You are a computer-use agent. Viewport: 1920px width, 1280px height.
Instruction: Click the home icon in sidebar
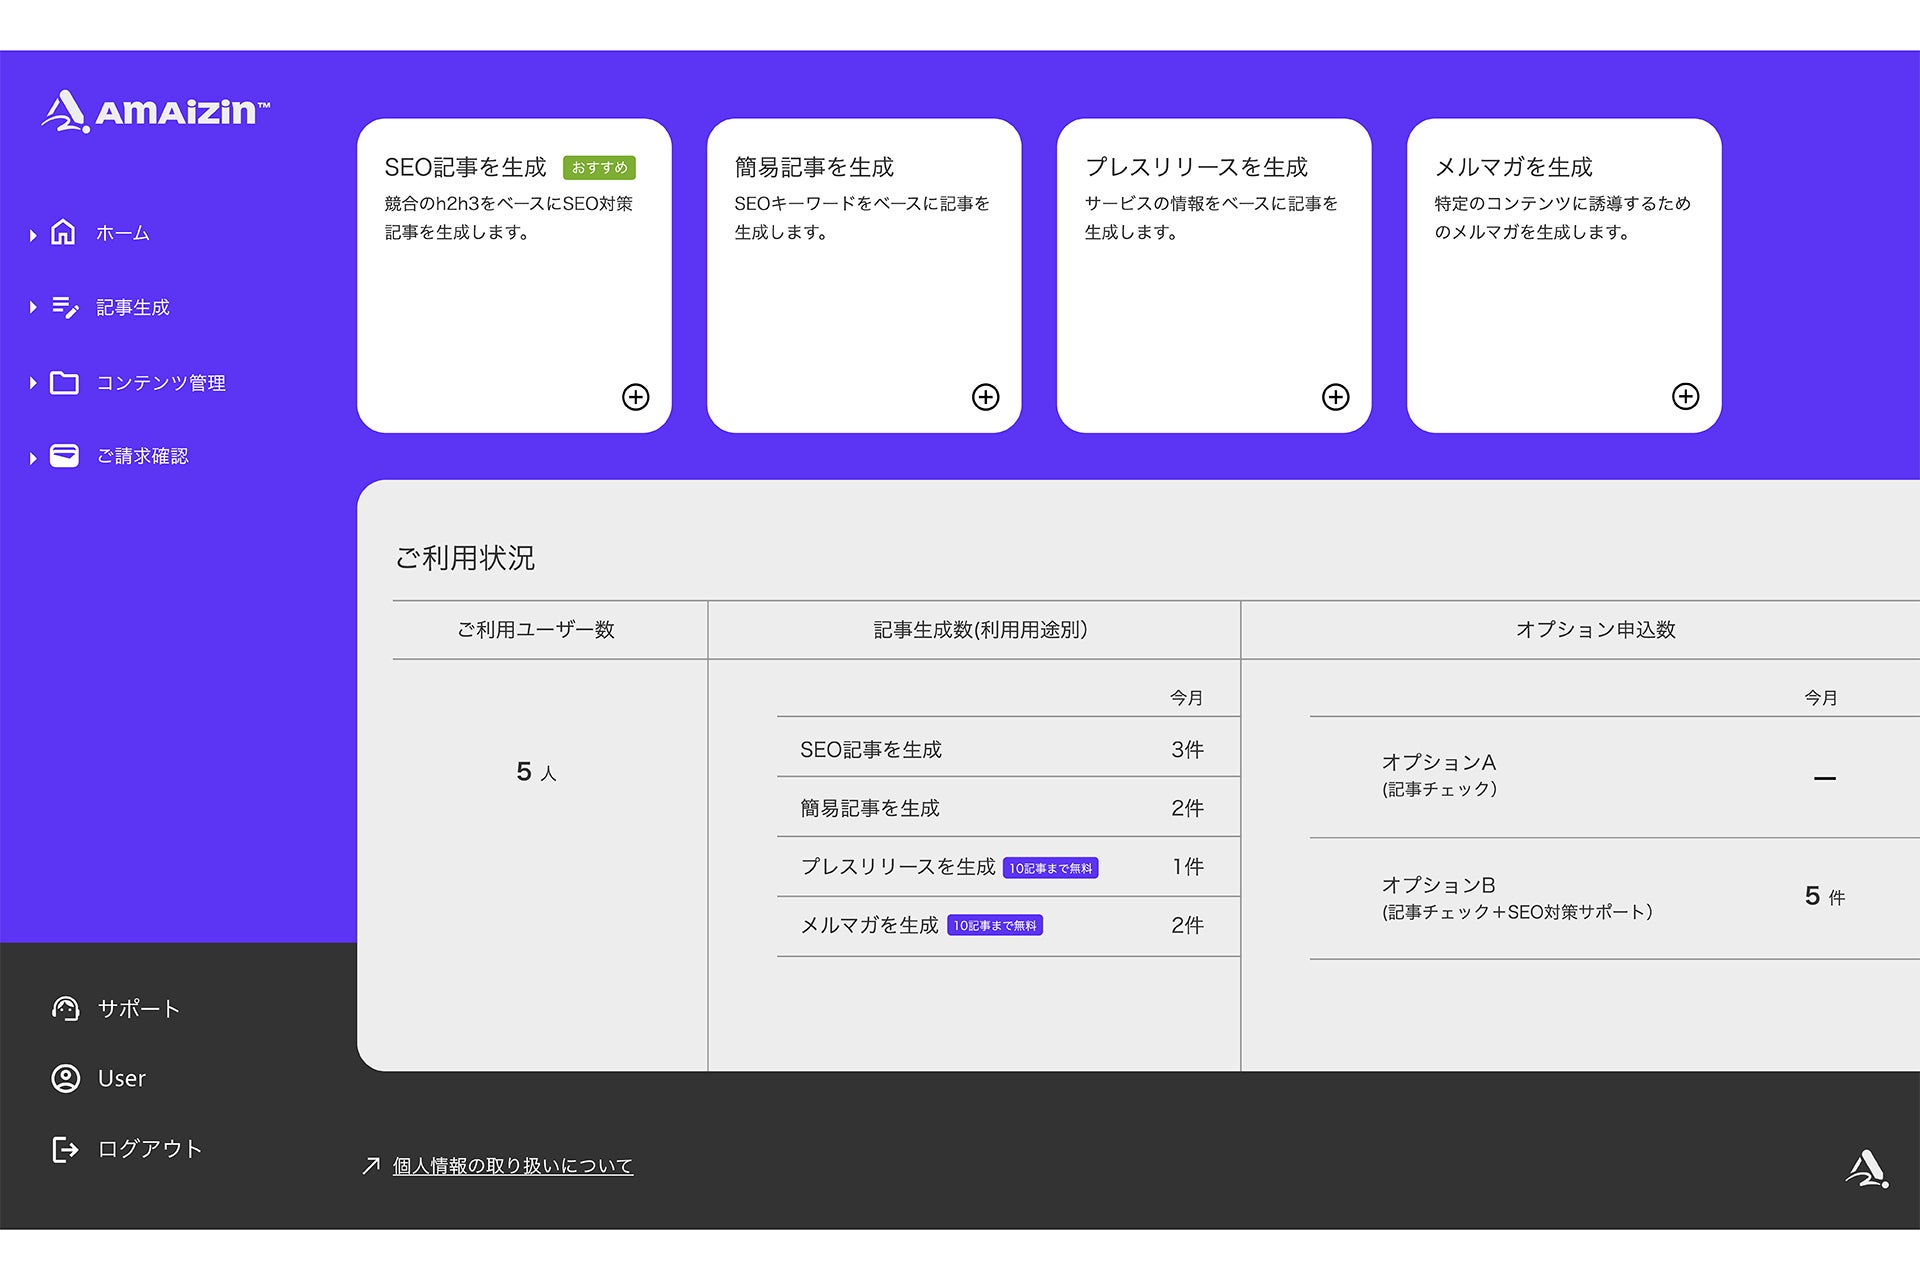(63, 232)
